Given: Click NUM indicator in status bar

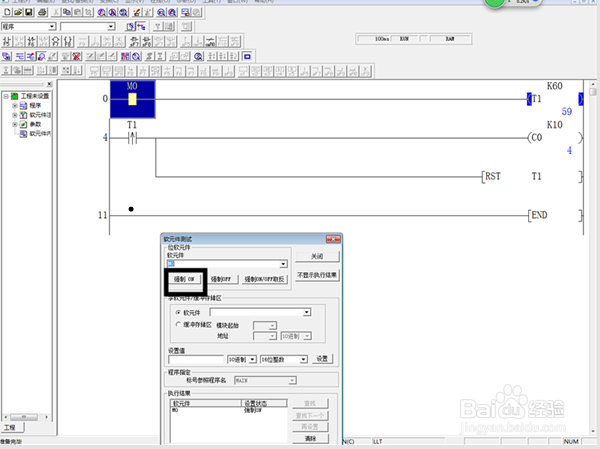Looking at the screenshot, I should pos(571,441).
